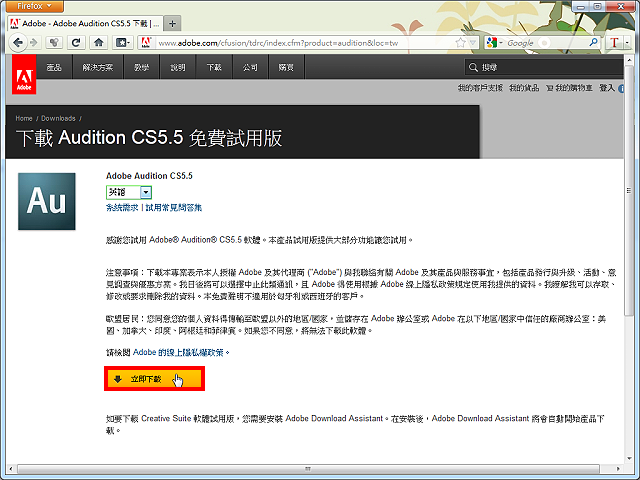The width and height of the screenshot is (640, 480).
Task: Open 試用常見問答集 link
Action: point(173,208)
